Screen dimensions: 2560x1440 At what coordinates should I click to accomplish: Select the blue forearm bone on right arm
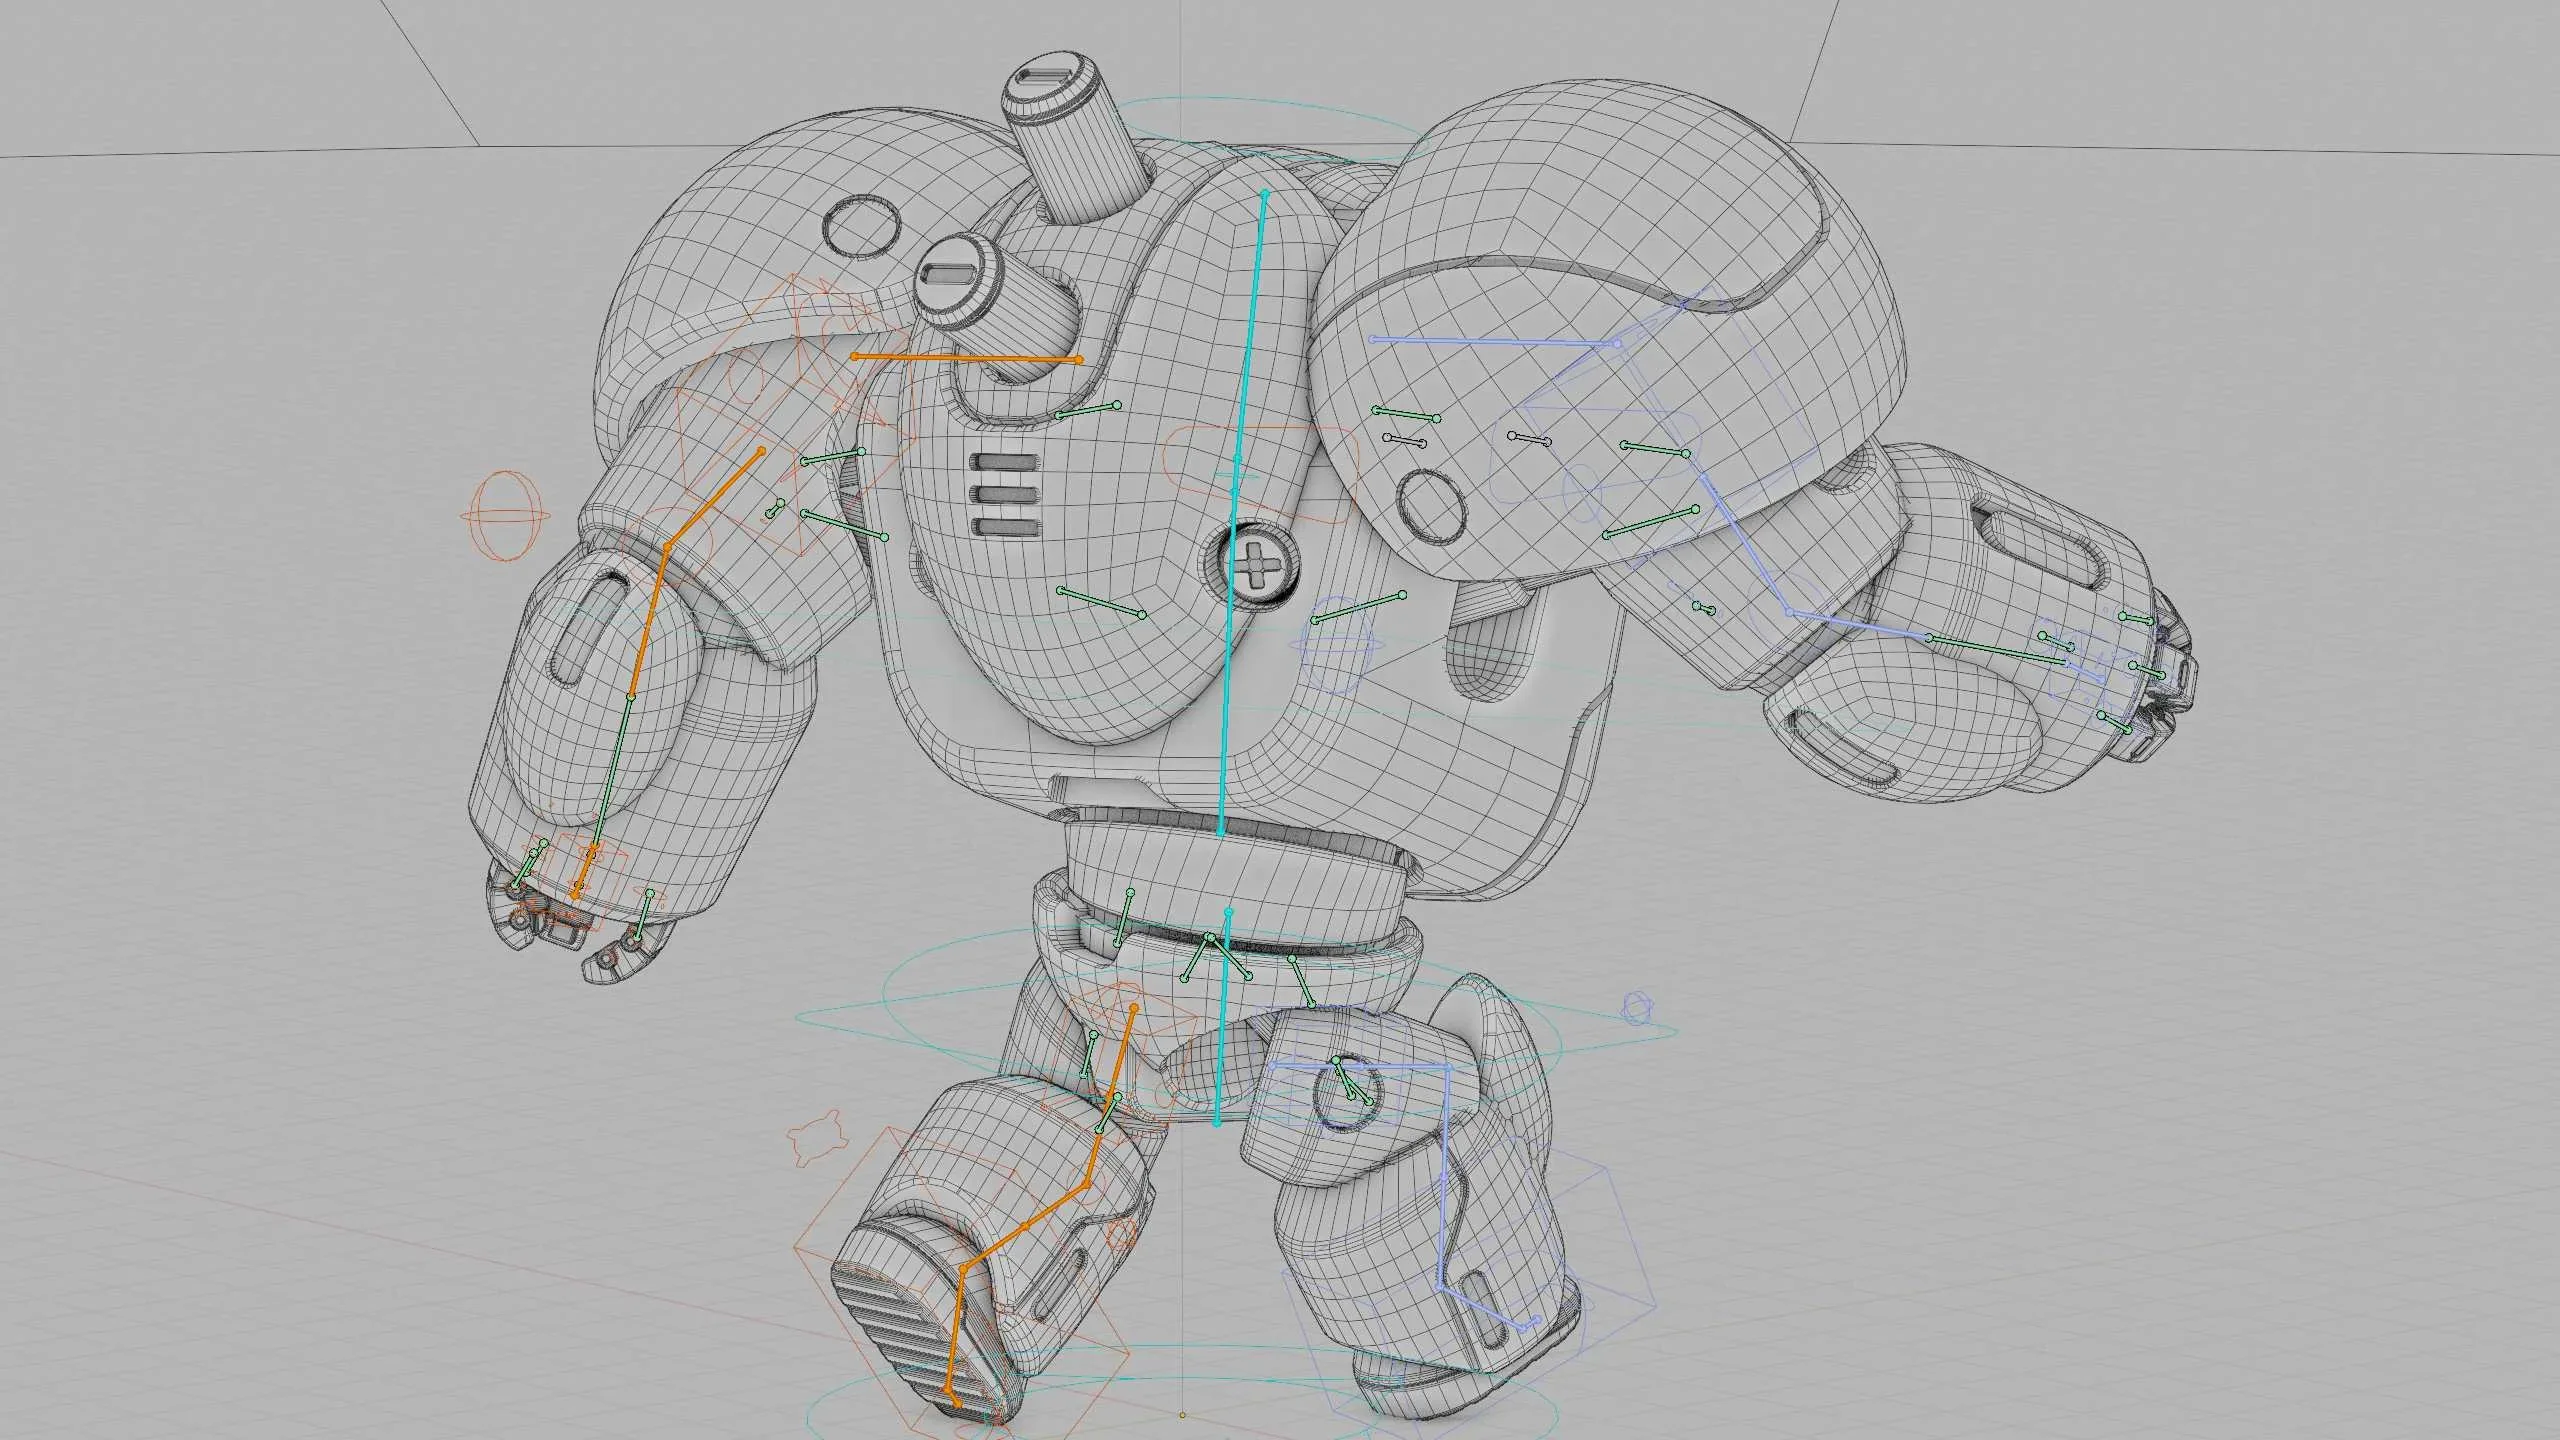tap(1859, 624)
